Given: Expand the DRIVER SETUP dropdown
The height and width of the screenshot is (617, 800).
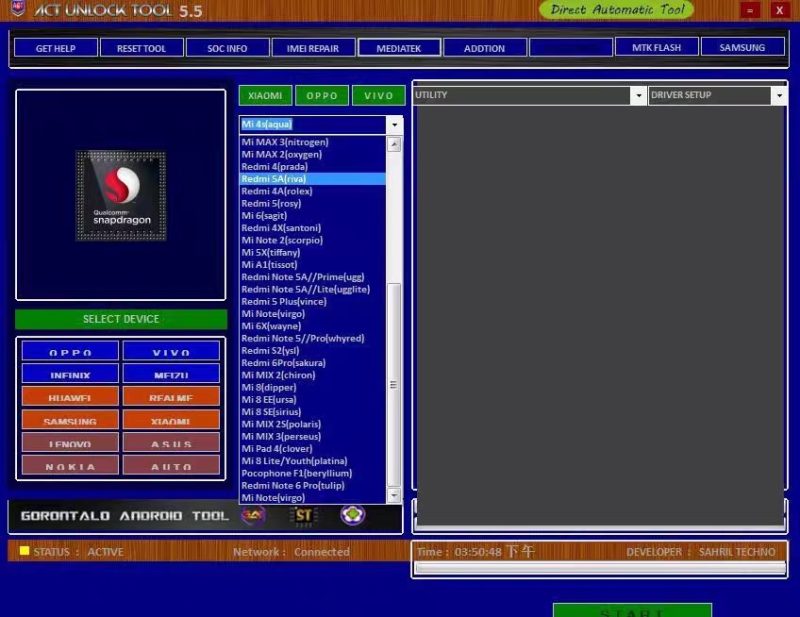Looking at the screenshot, I should (779, 95).
